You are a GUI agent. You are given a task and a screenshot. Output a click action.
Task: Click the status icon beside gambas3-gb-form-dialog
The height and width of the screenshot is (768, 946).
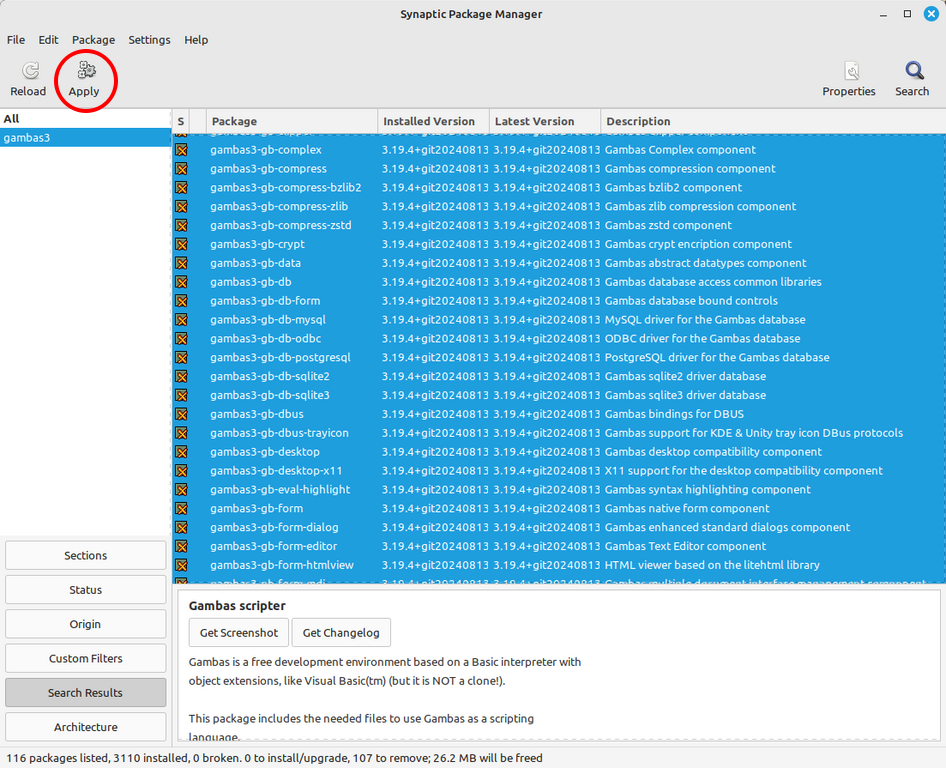click(x=181, y=528)
